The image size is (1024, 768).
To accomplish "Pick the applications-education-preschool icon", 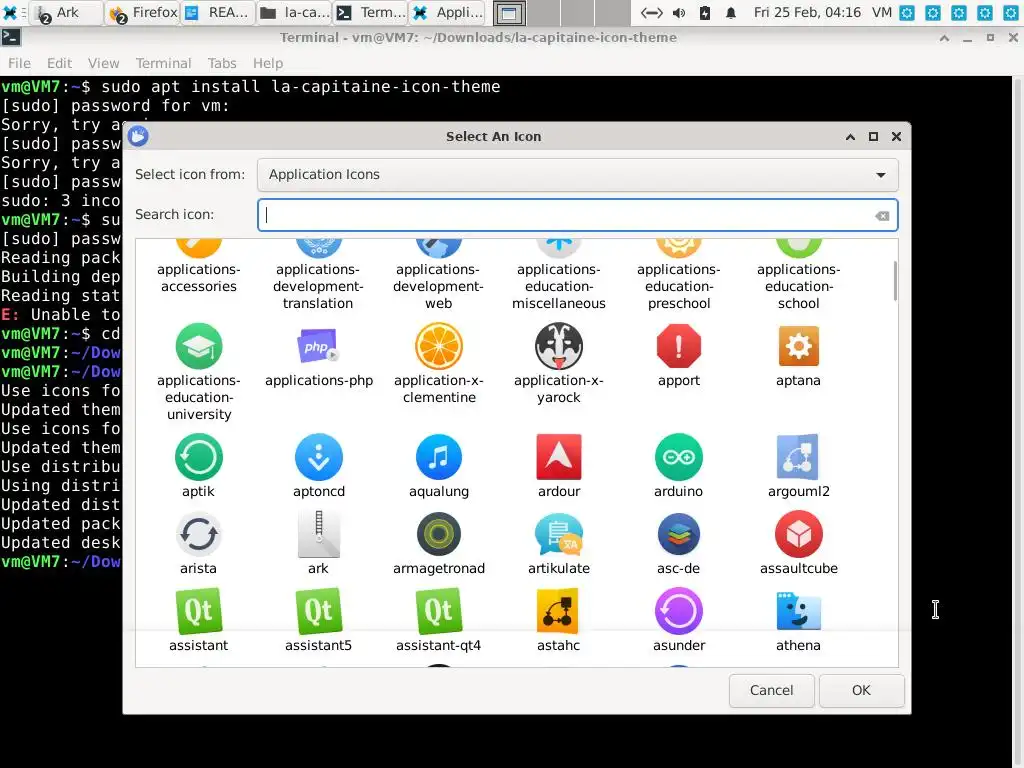I will click(x=679, y=249).
